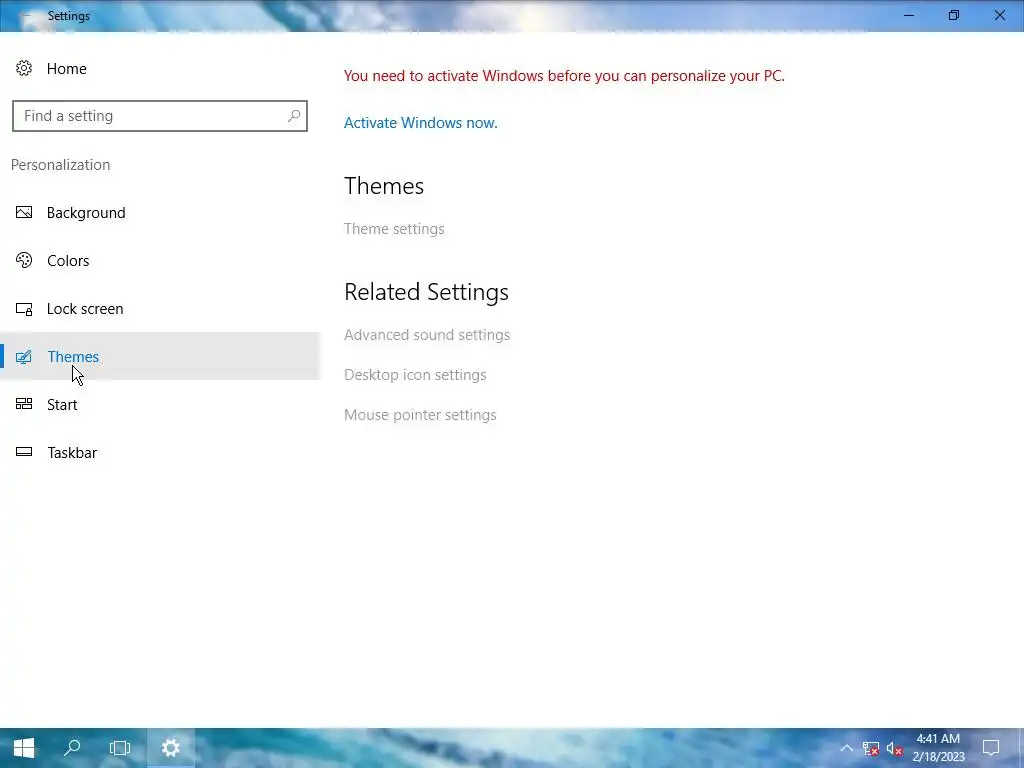Click the Lock screen monitor icon

tap(24, 308)
